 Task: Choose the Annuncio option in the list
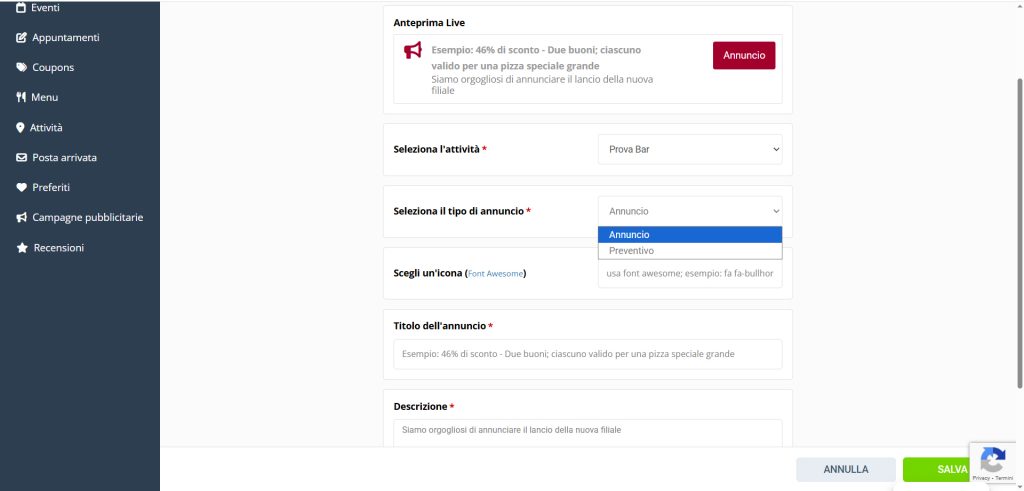[x=690, y=235]
